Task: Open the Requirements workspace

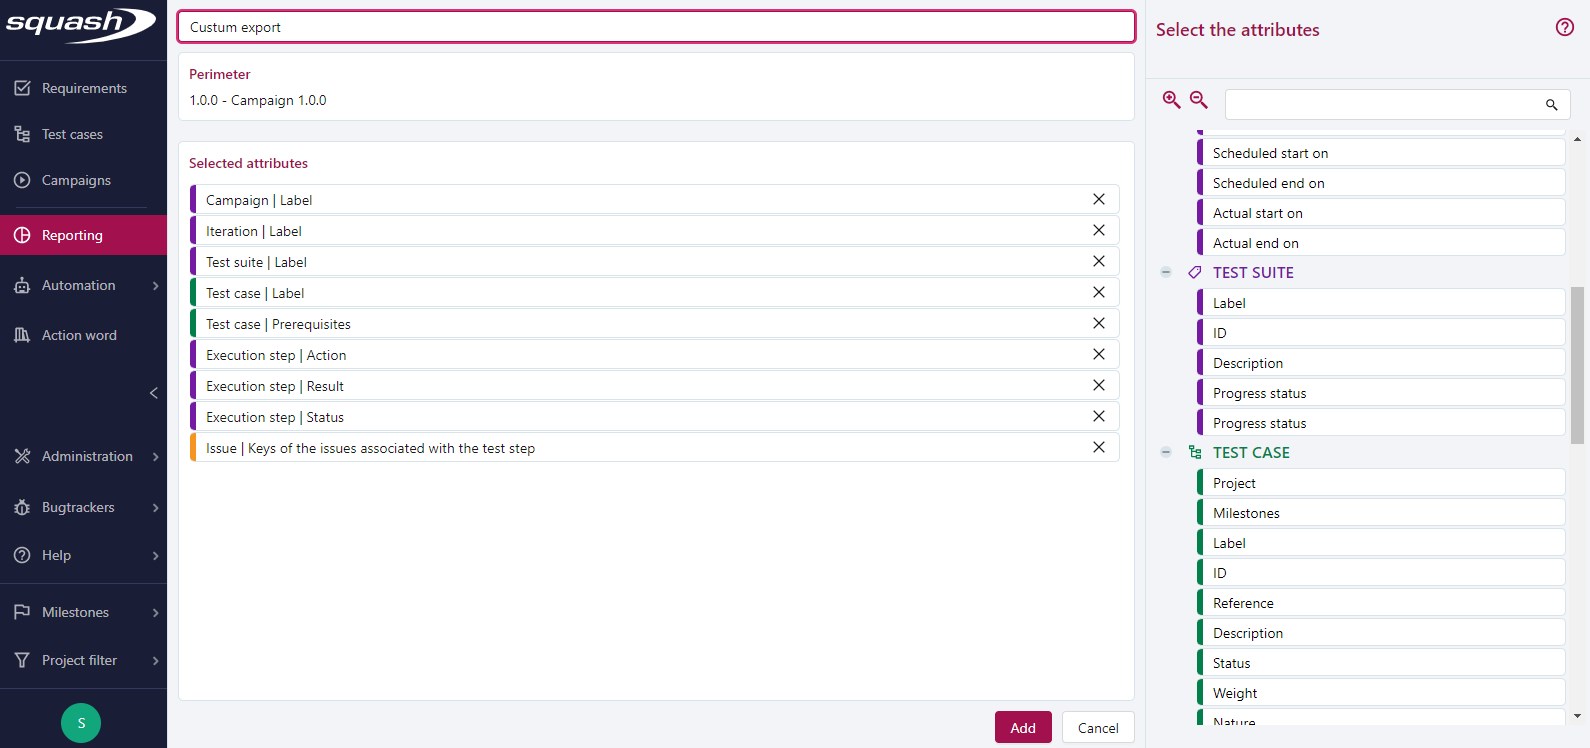Action: [84, 88]
